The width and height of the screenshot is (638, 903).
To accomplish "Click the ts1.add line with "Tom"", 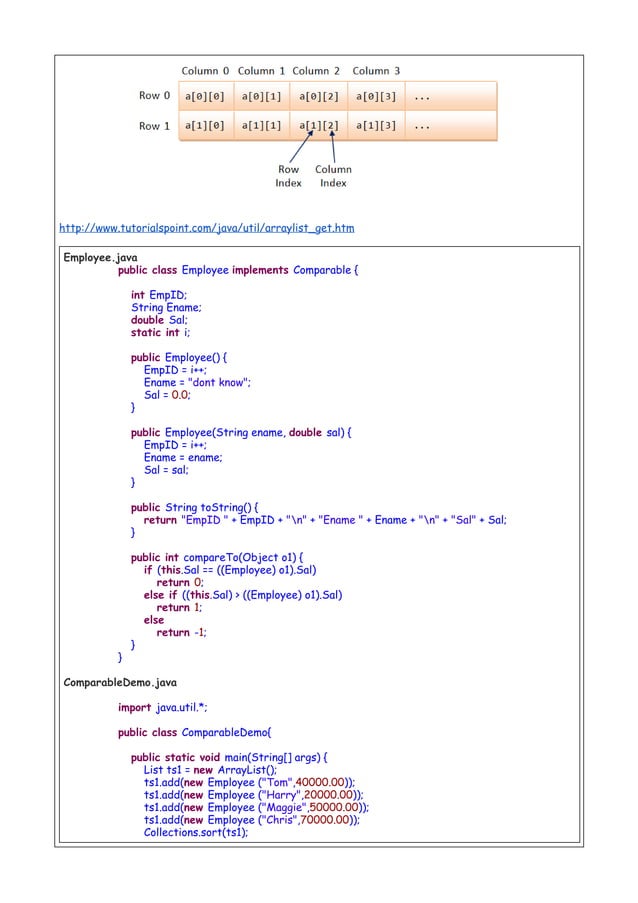I will [x=250, y=783].
